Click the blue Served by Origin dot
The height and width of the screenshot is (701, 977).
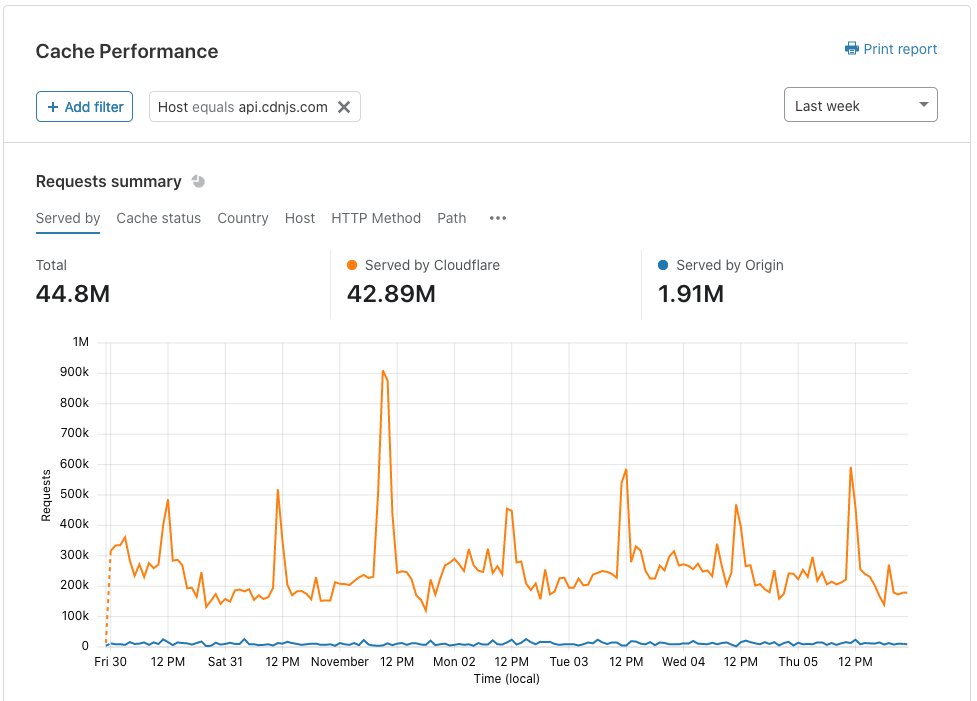[x=663, y=265]
